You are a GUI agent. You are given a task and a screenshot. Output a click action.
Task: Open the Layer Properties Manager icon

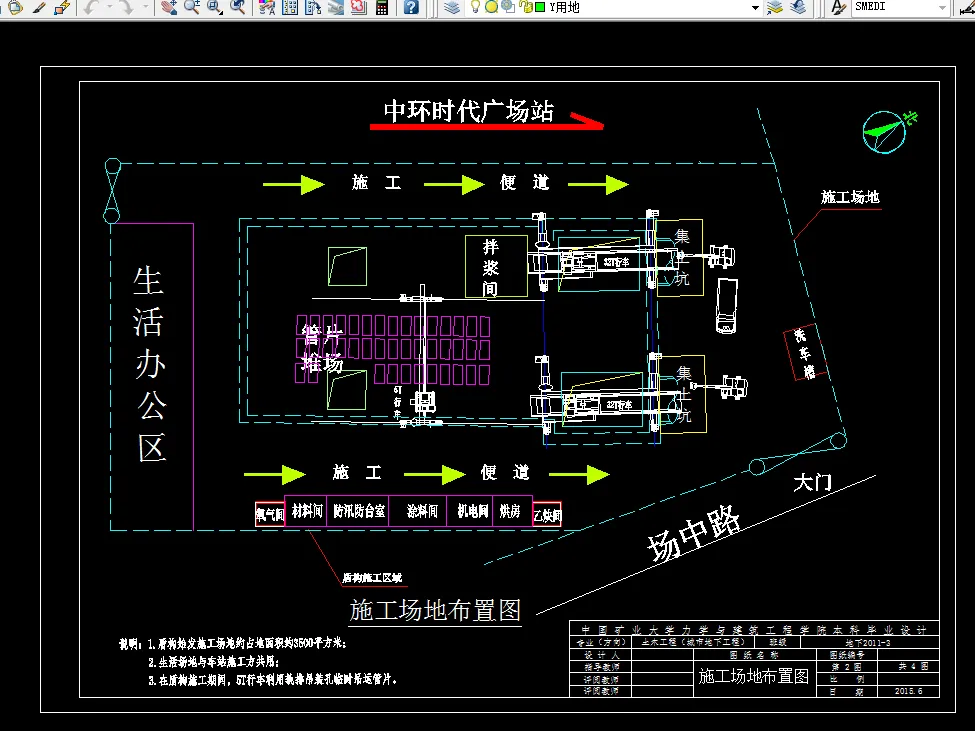[x=452, y=8]
